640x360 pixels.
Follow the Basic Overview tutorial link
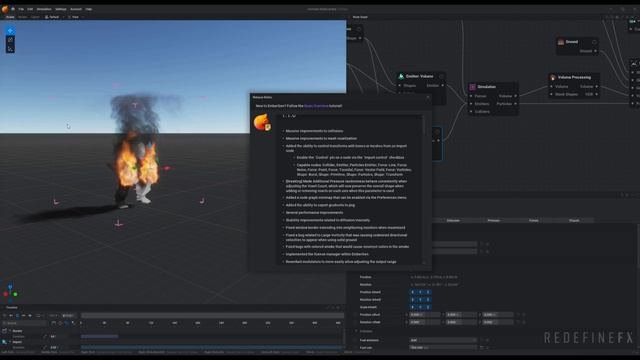coord(316,106)
